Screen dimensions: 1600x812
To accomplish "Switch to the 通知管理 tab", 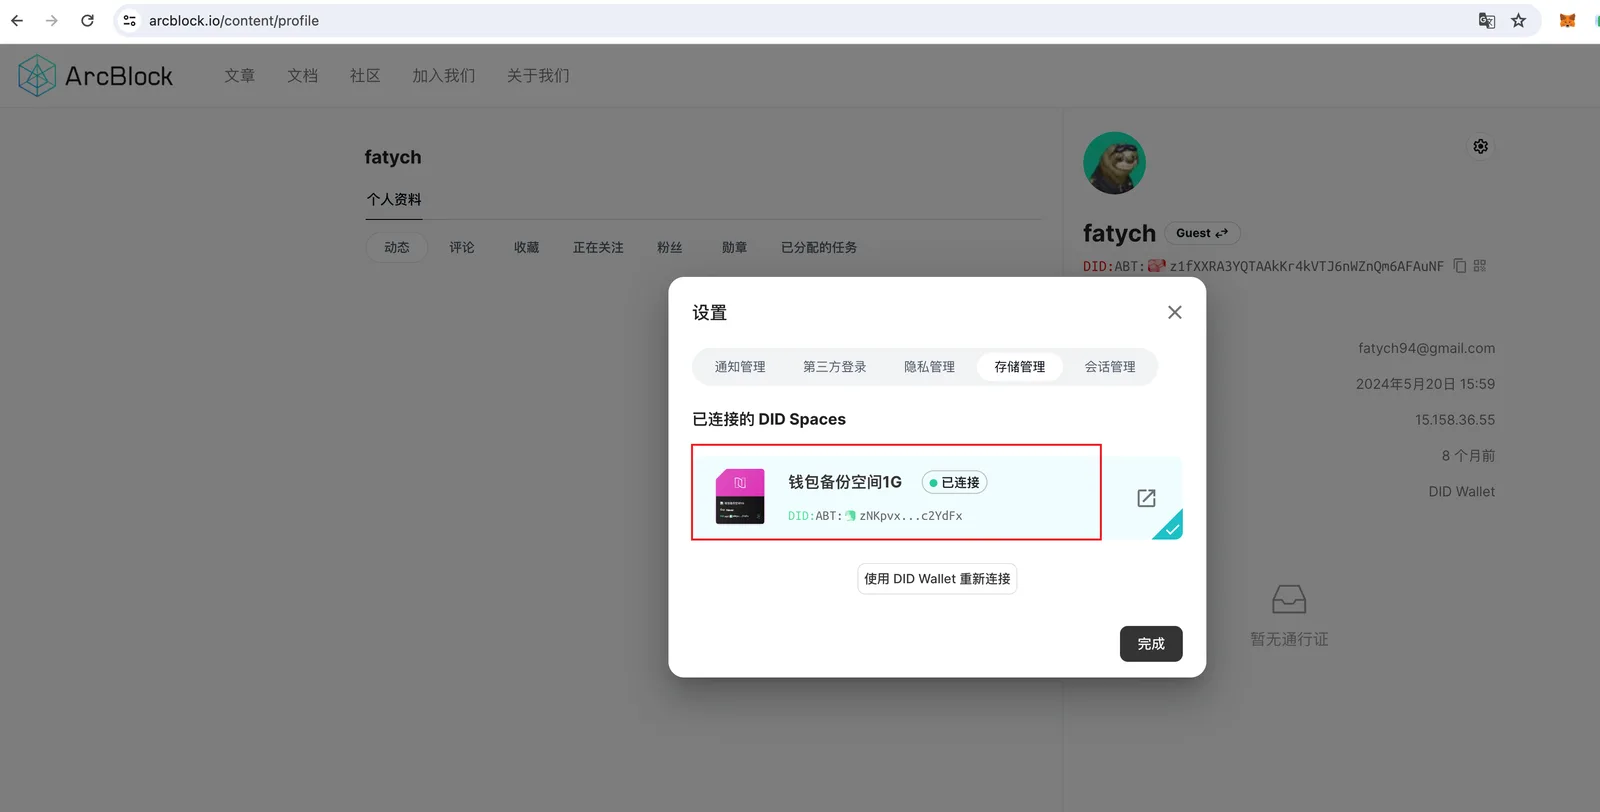I will (x=740, y=367).
